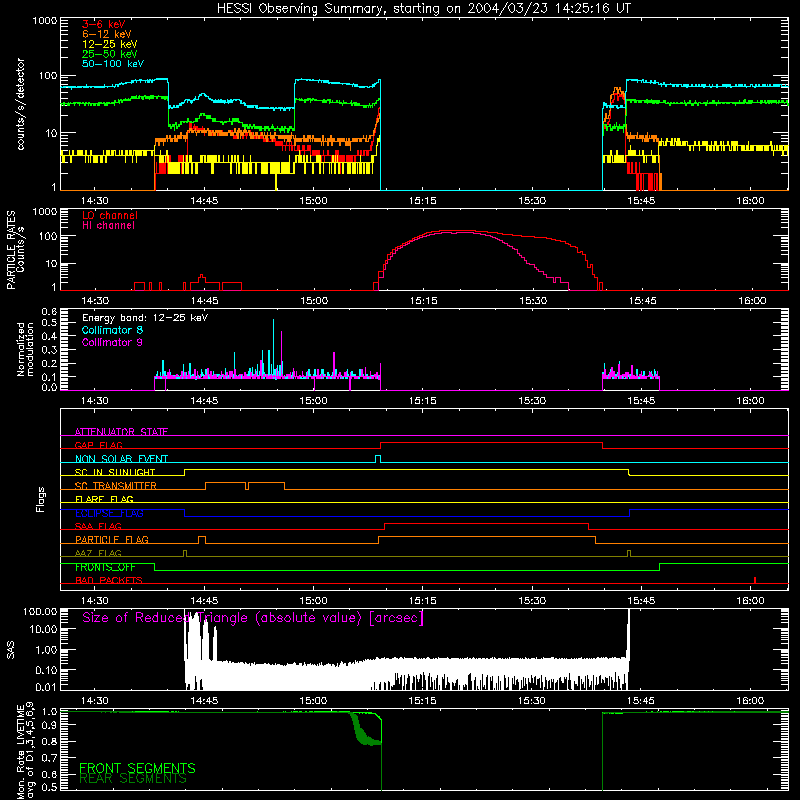Image resolution: width=800 pixels, height=800 pixels.
Task: Click the NON_SOLAR_EVENT flag label
Action: 121,459
